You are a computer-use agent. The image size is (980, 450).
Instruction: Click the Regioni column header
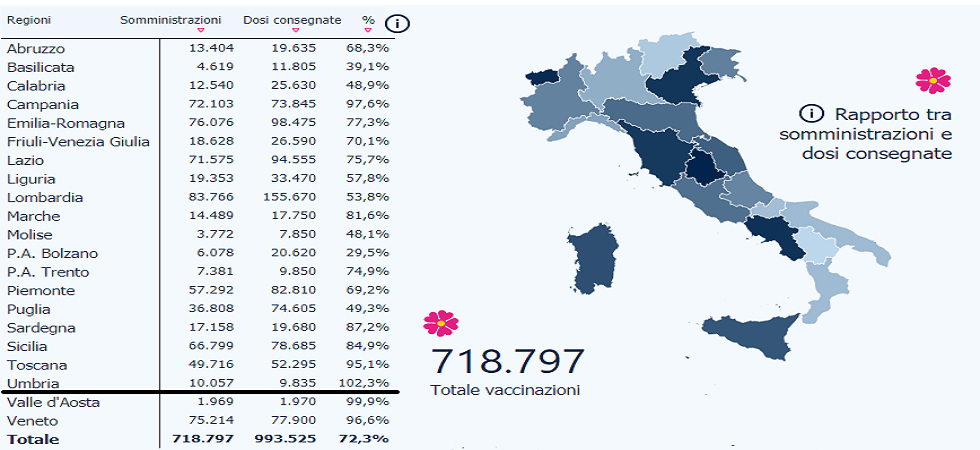[x=29, y=20]
